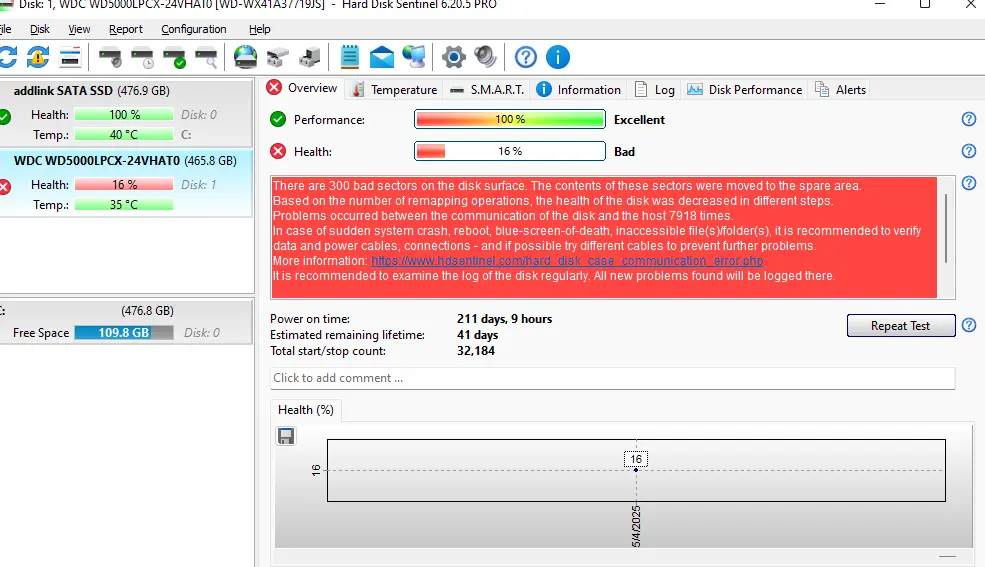The width and height of the screenshot is (985, 567).
Task: Switch to the Log tab
Action: click(655, 90)
